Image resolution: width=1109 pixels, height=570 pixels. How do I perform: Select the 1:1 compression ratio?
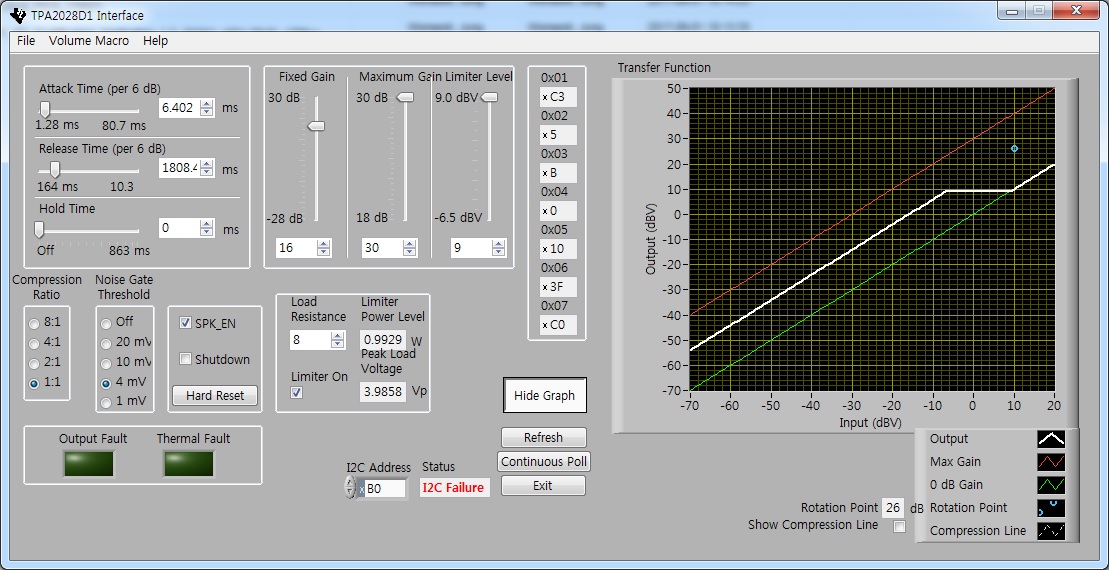(34, 383)
